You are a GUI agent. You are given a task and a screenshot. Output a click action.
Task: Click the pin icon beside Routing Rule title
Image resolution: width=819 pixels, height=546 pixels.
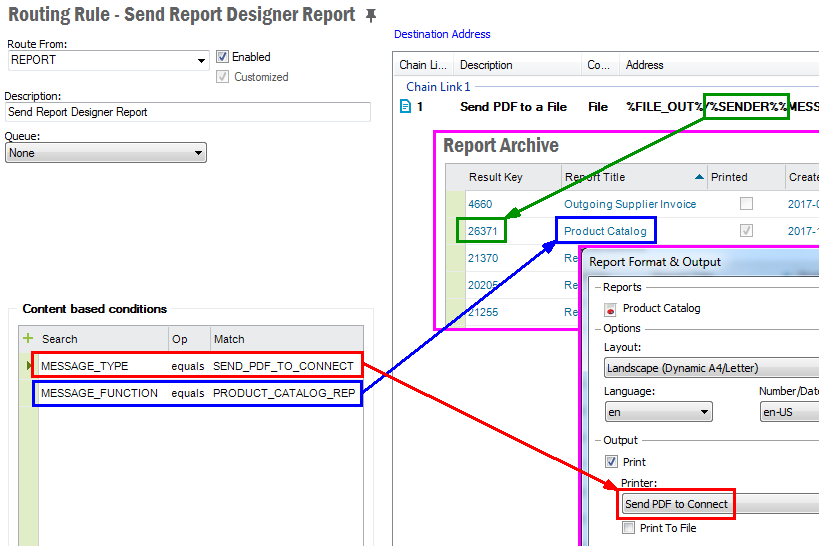[x=371, y=16]
